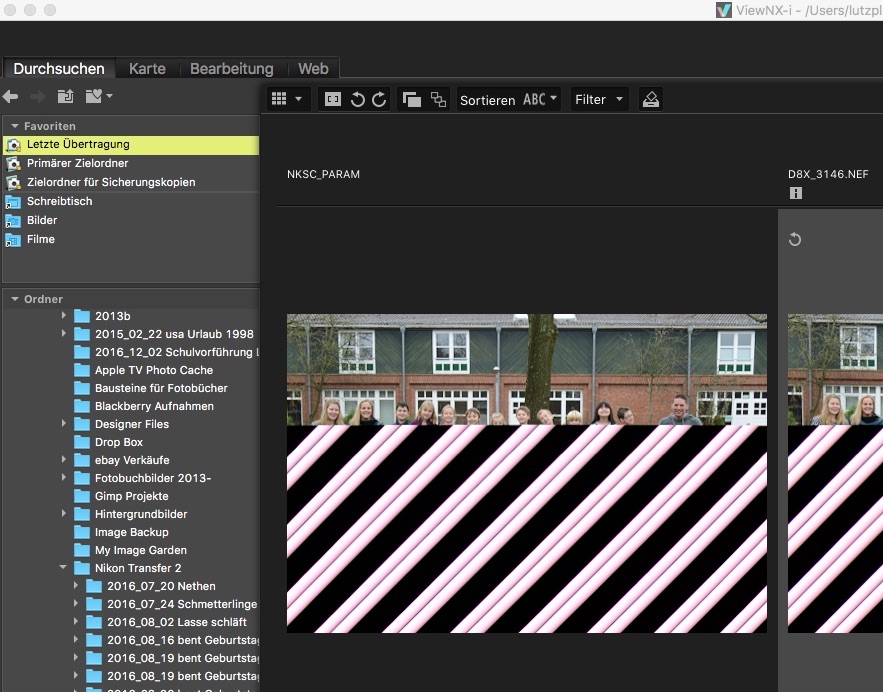Expand the ebay Verkäufe folder
The width and height of the screenshot is (883, 692).
tap(64, 459)
